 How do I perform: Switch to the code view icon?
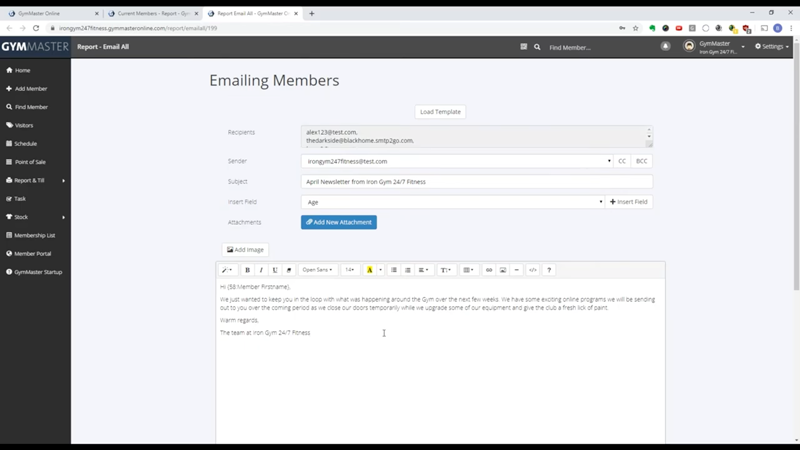point(533,270)
